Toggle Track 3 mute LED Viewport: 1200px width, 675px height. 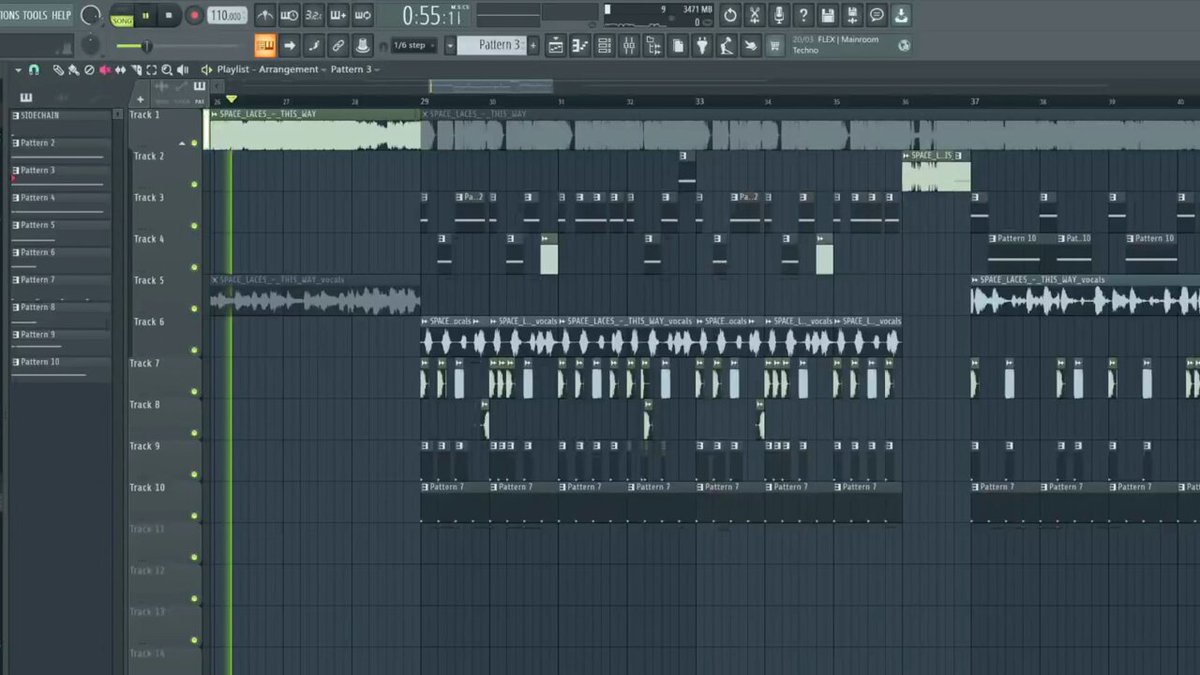point(194,226)
